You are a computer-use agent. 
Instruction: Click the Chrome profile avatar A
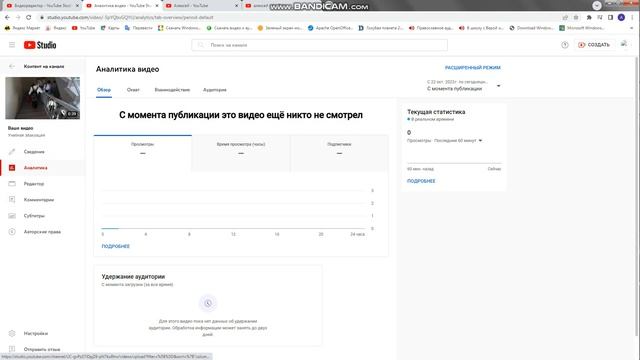621,17
